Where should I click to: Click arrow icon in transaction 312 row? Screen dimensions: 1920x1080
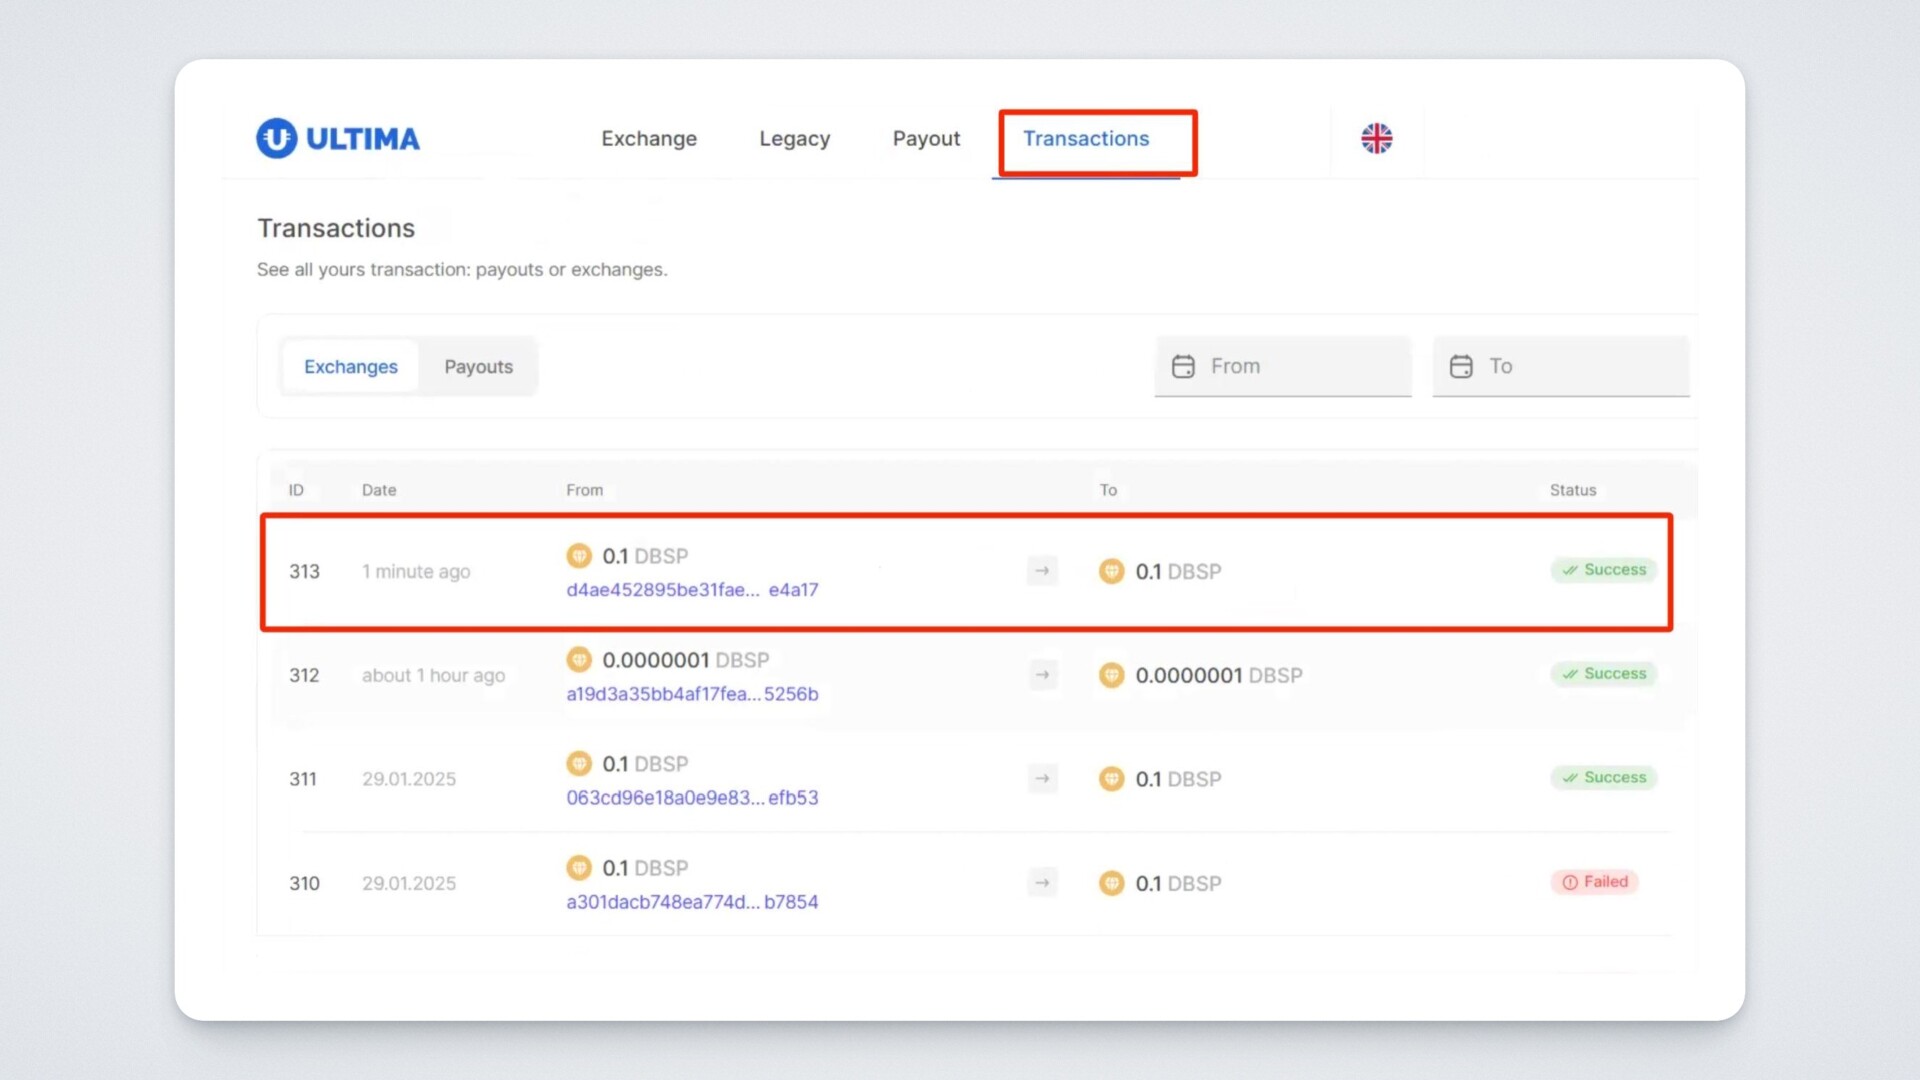click(x=1042, y=675)
